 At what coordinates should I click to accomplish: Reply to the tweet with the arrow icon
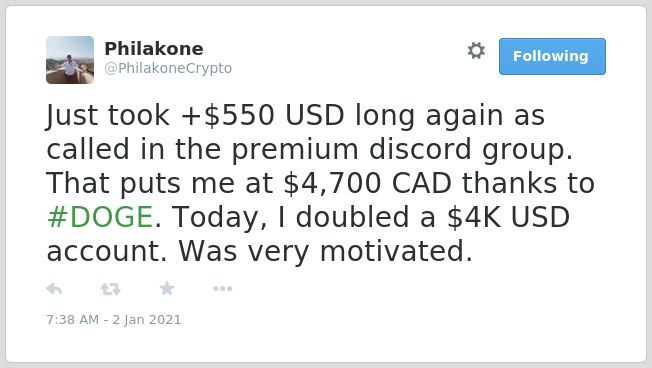tap(54, 289)
